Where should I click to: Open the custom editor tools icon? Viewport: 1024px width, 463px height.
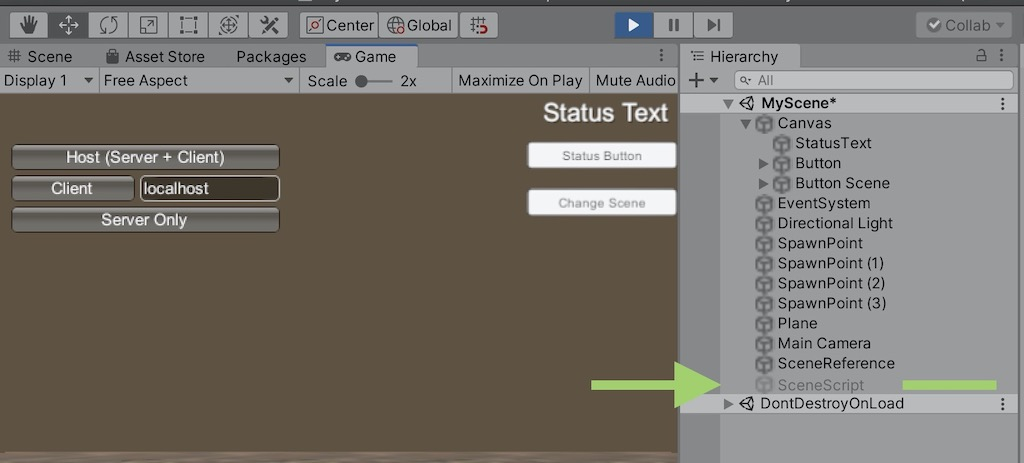tap(268, 25)
